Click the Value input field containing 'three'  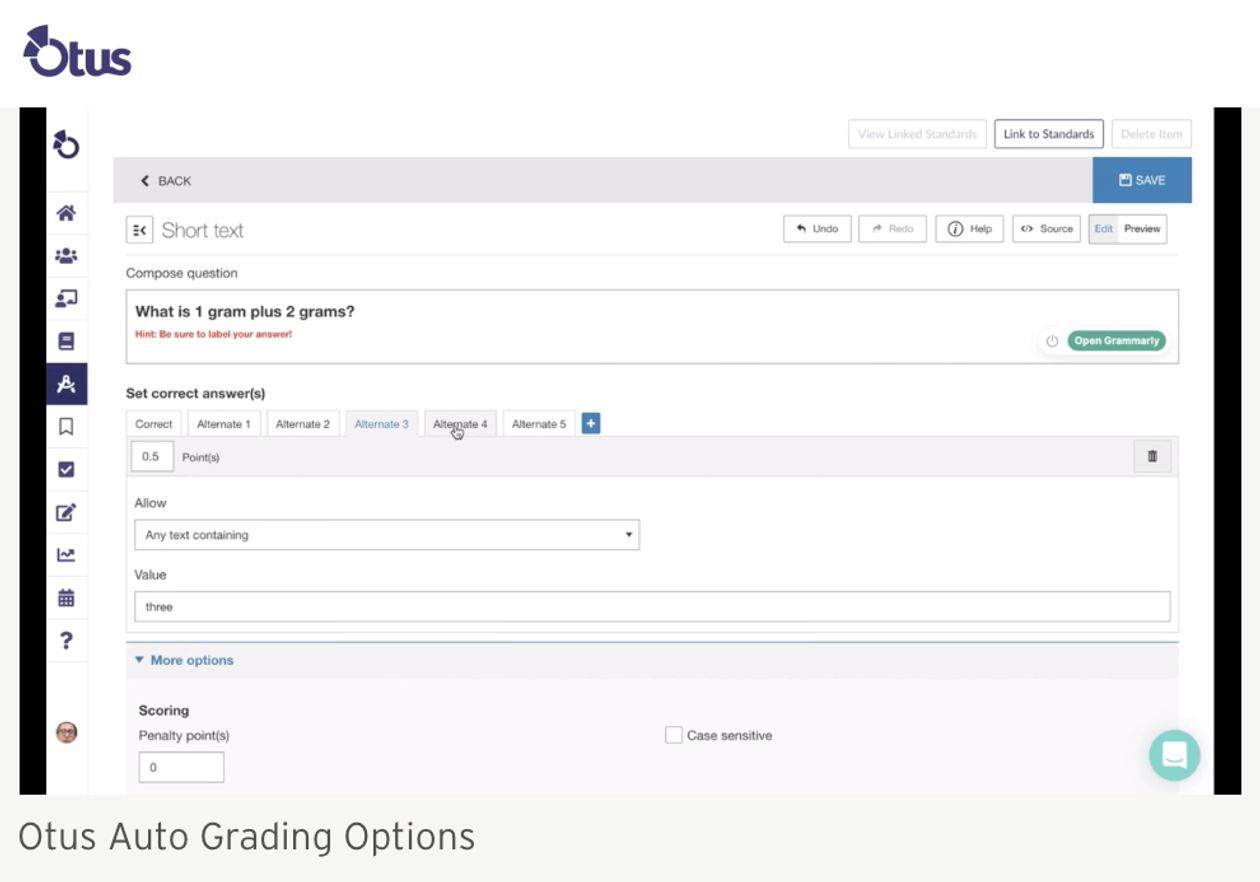651,607
